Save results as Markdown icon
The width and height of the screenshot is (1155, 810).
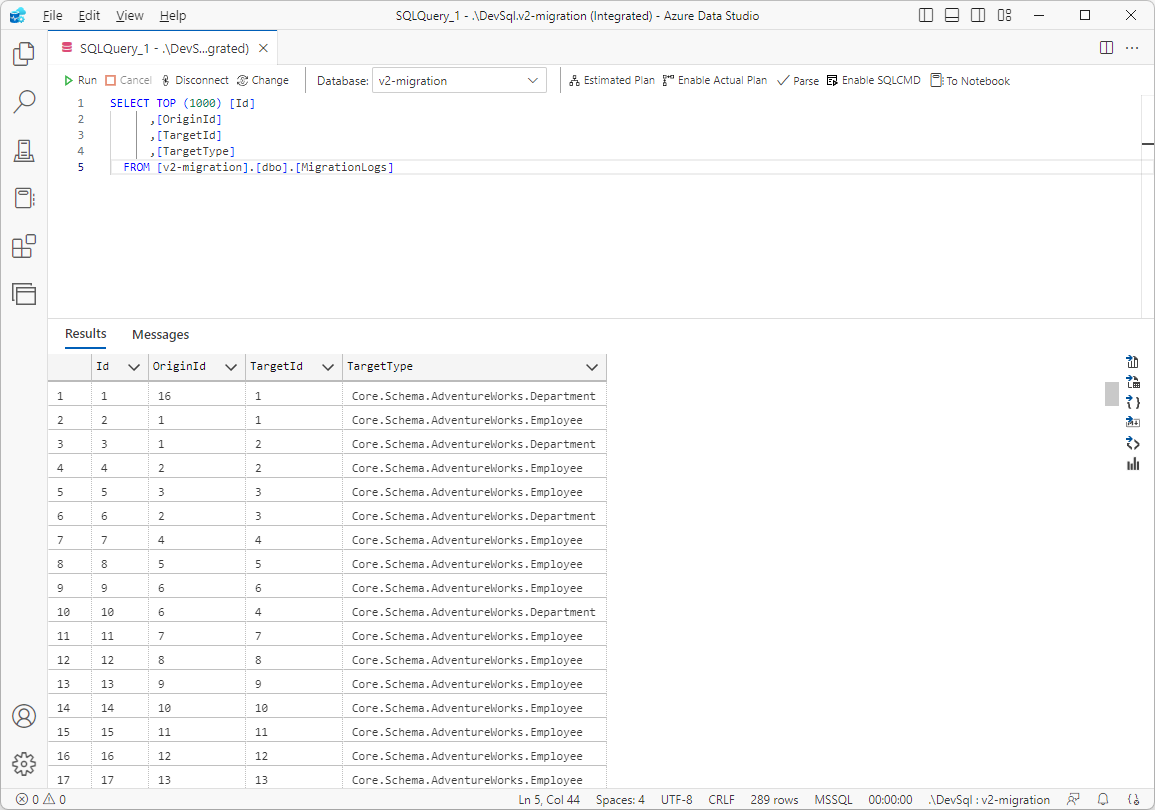coord(1133,423)
